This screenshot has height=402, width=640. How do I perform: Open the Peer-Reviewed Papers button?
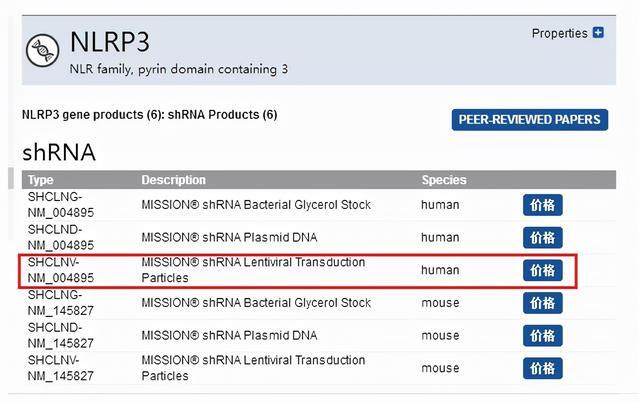[x=530, y=120]
